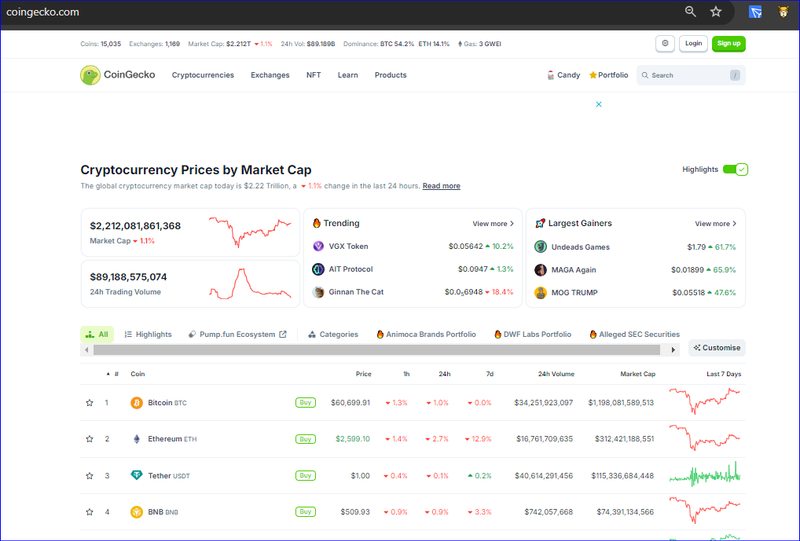
Task: Close the ad with the X icon
Action: (598, 104)
